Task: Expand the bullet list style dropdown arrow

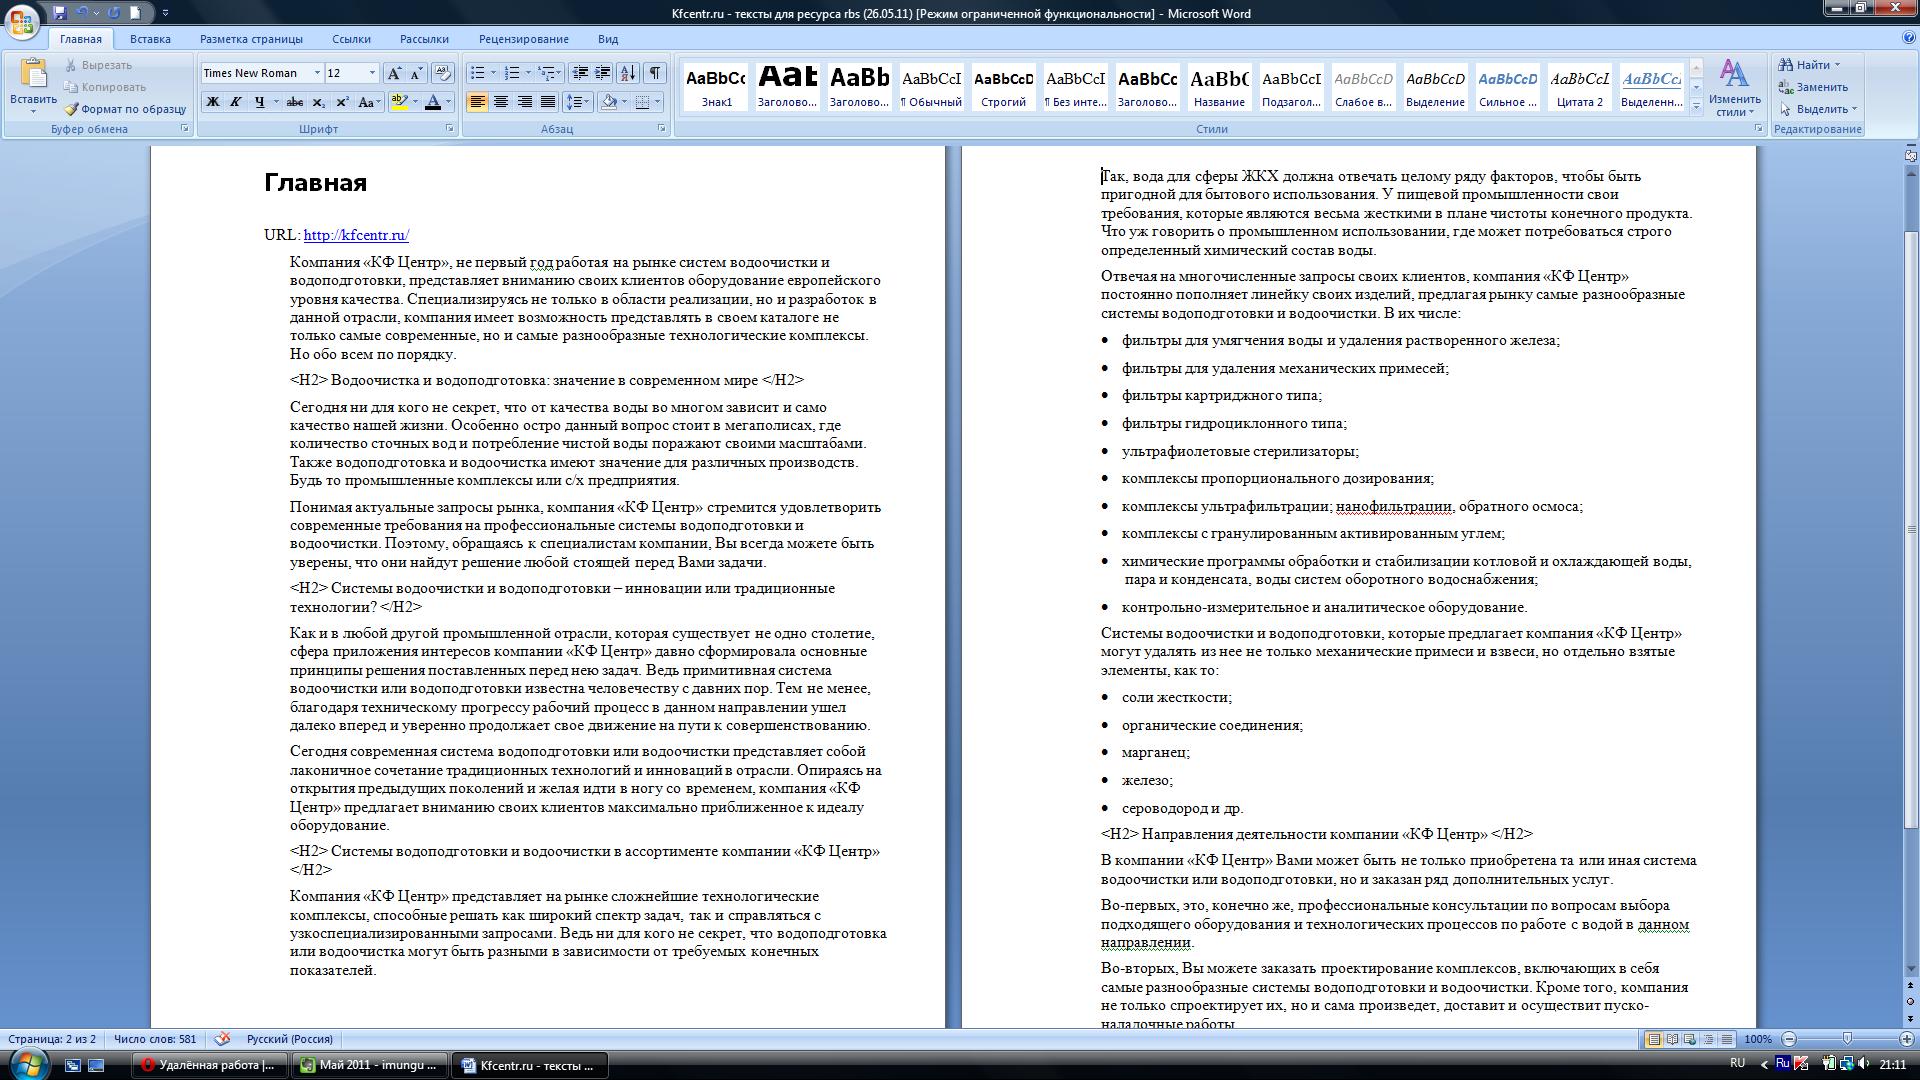Action: click(493, 73)
